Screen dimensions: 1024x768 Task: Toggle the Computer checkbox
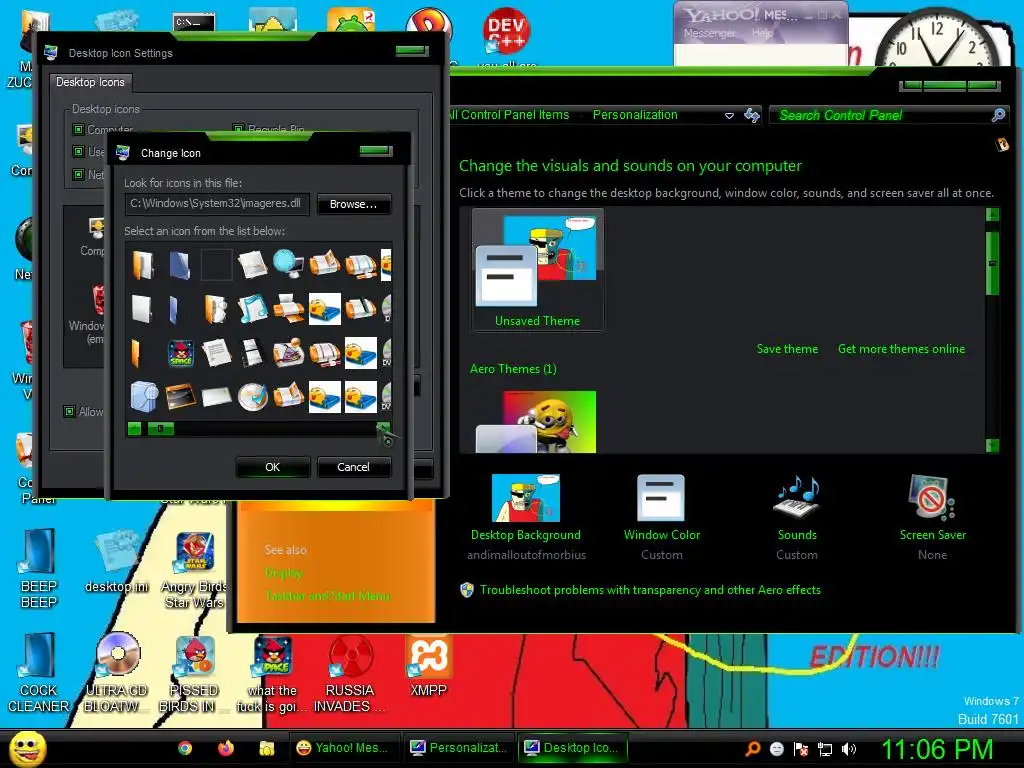78,129
